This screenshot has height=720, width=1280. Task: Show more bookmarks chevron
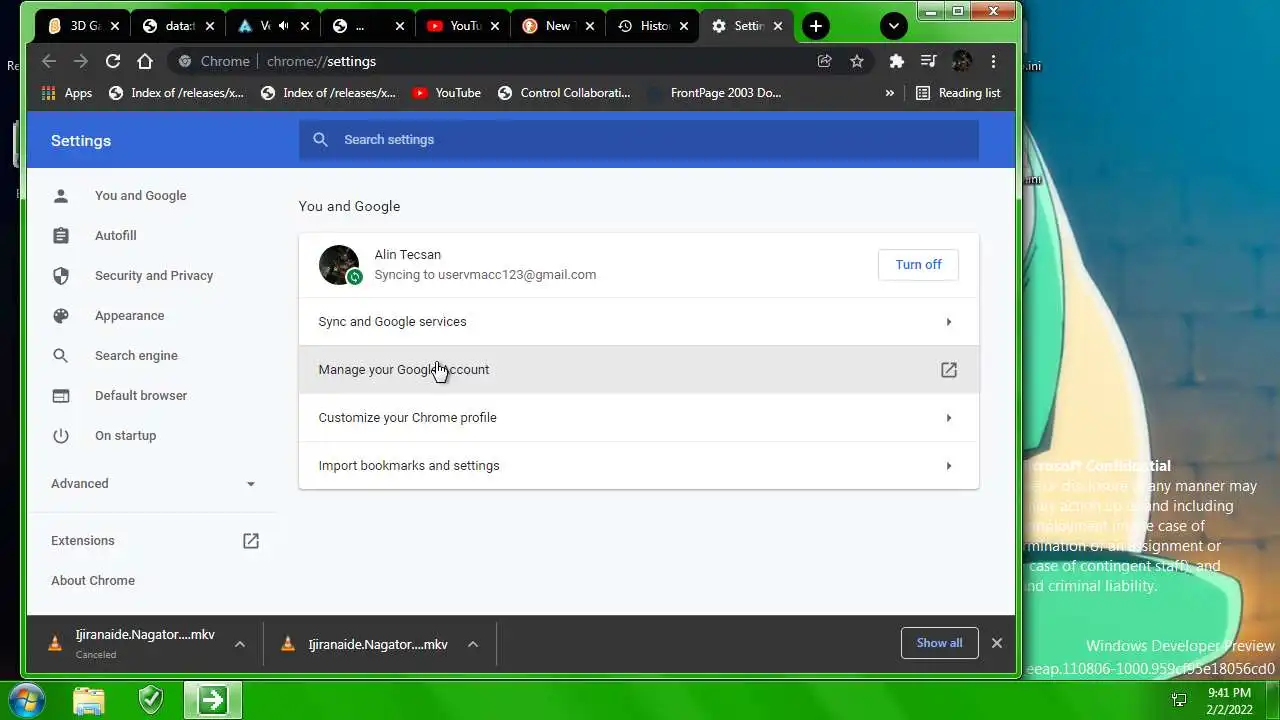(x=889, y=93)
